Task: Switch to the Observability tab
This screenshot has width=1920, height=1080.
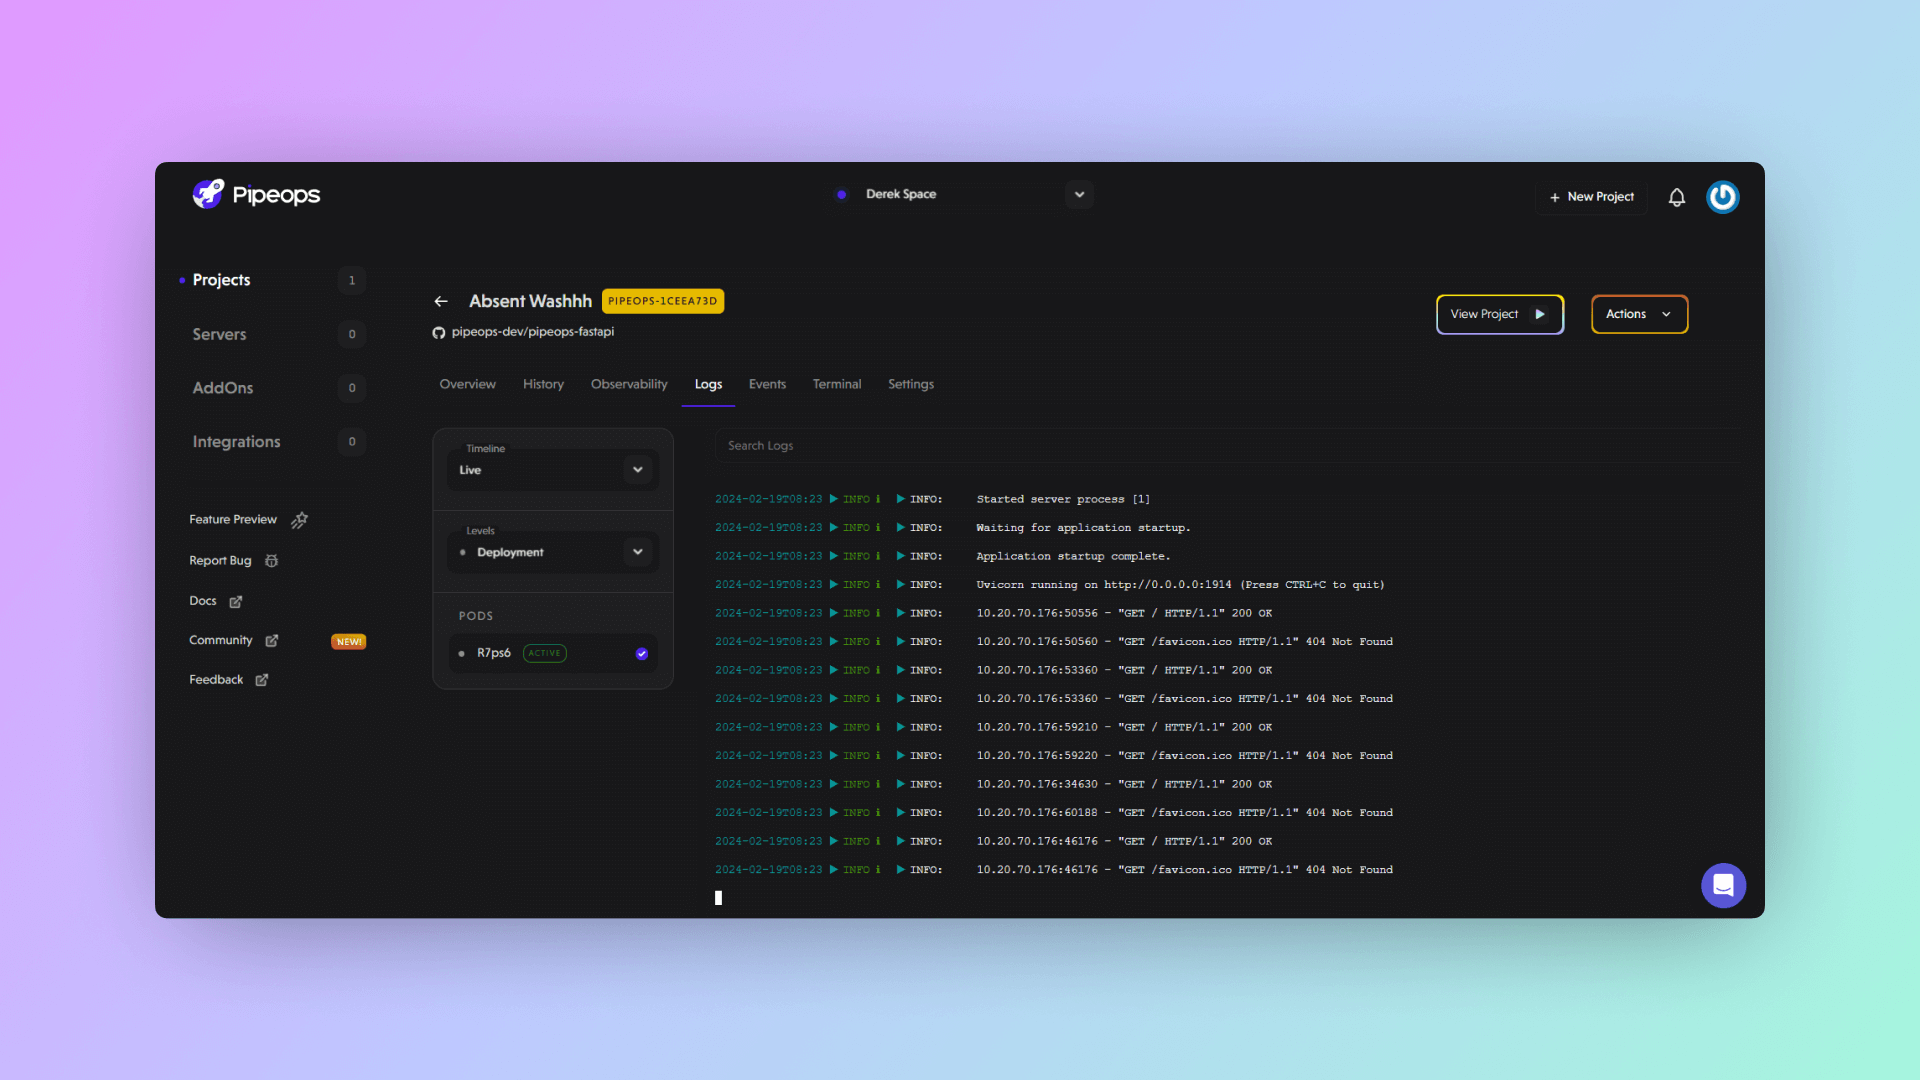Action: [629, 384]
